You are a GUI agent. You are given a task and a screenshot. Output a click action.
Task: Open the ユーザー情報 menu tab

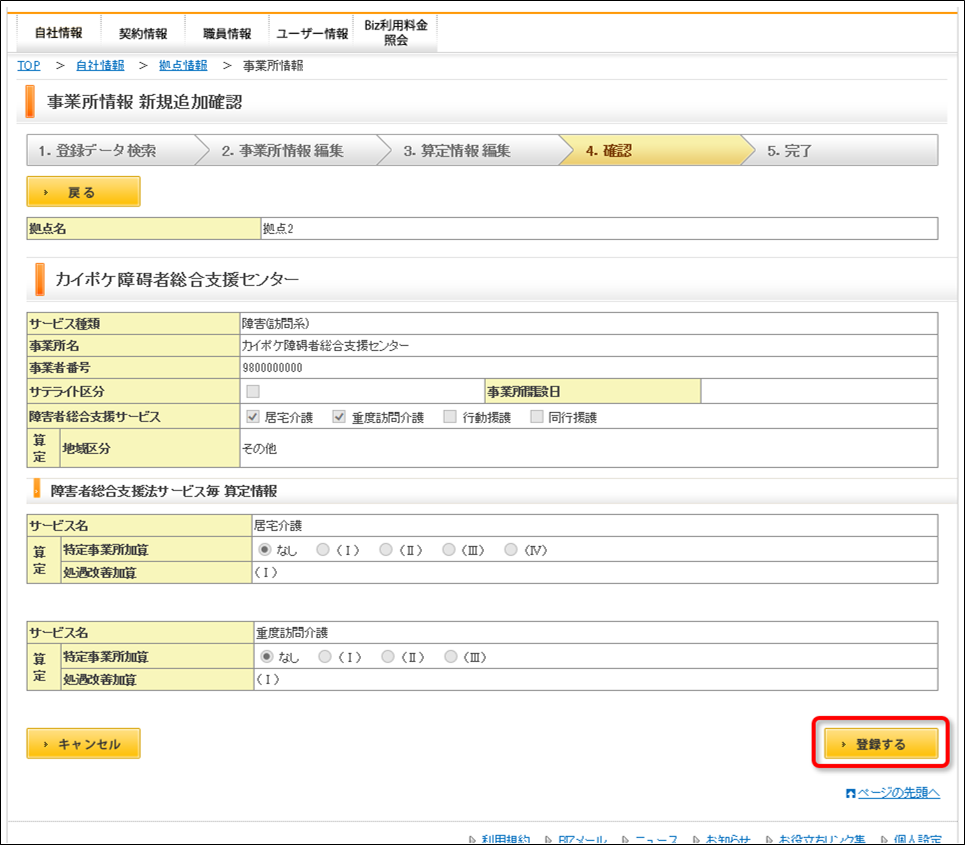tap(311, 33)
